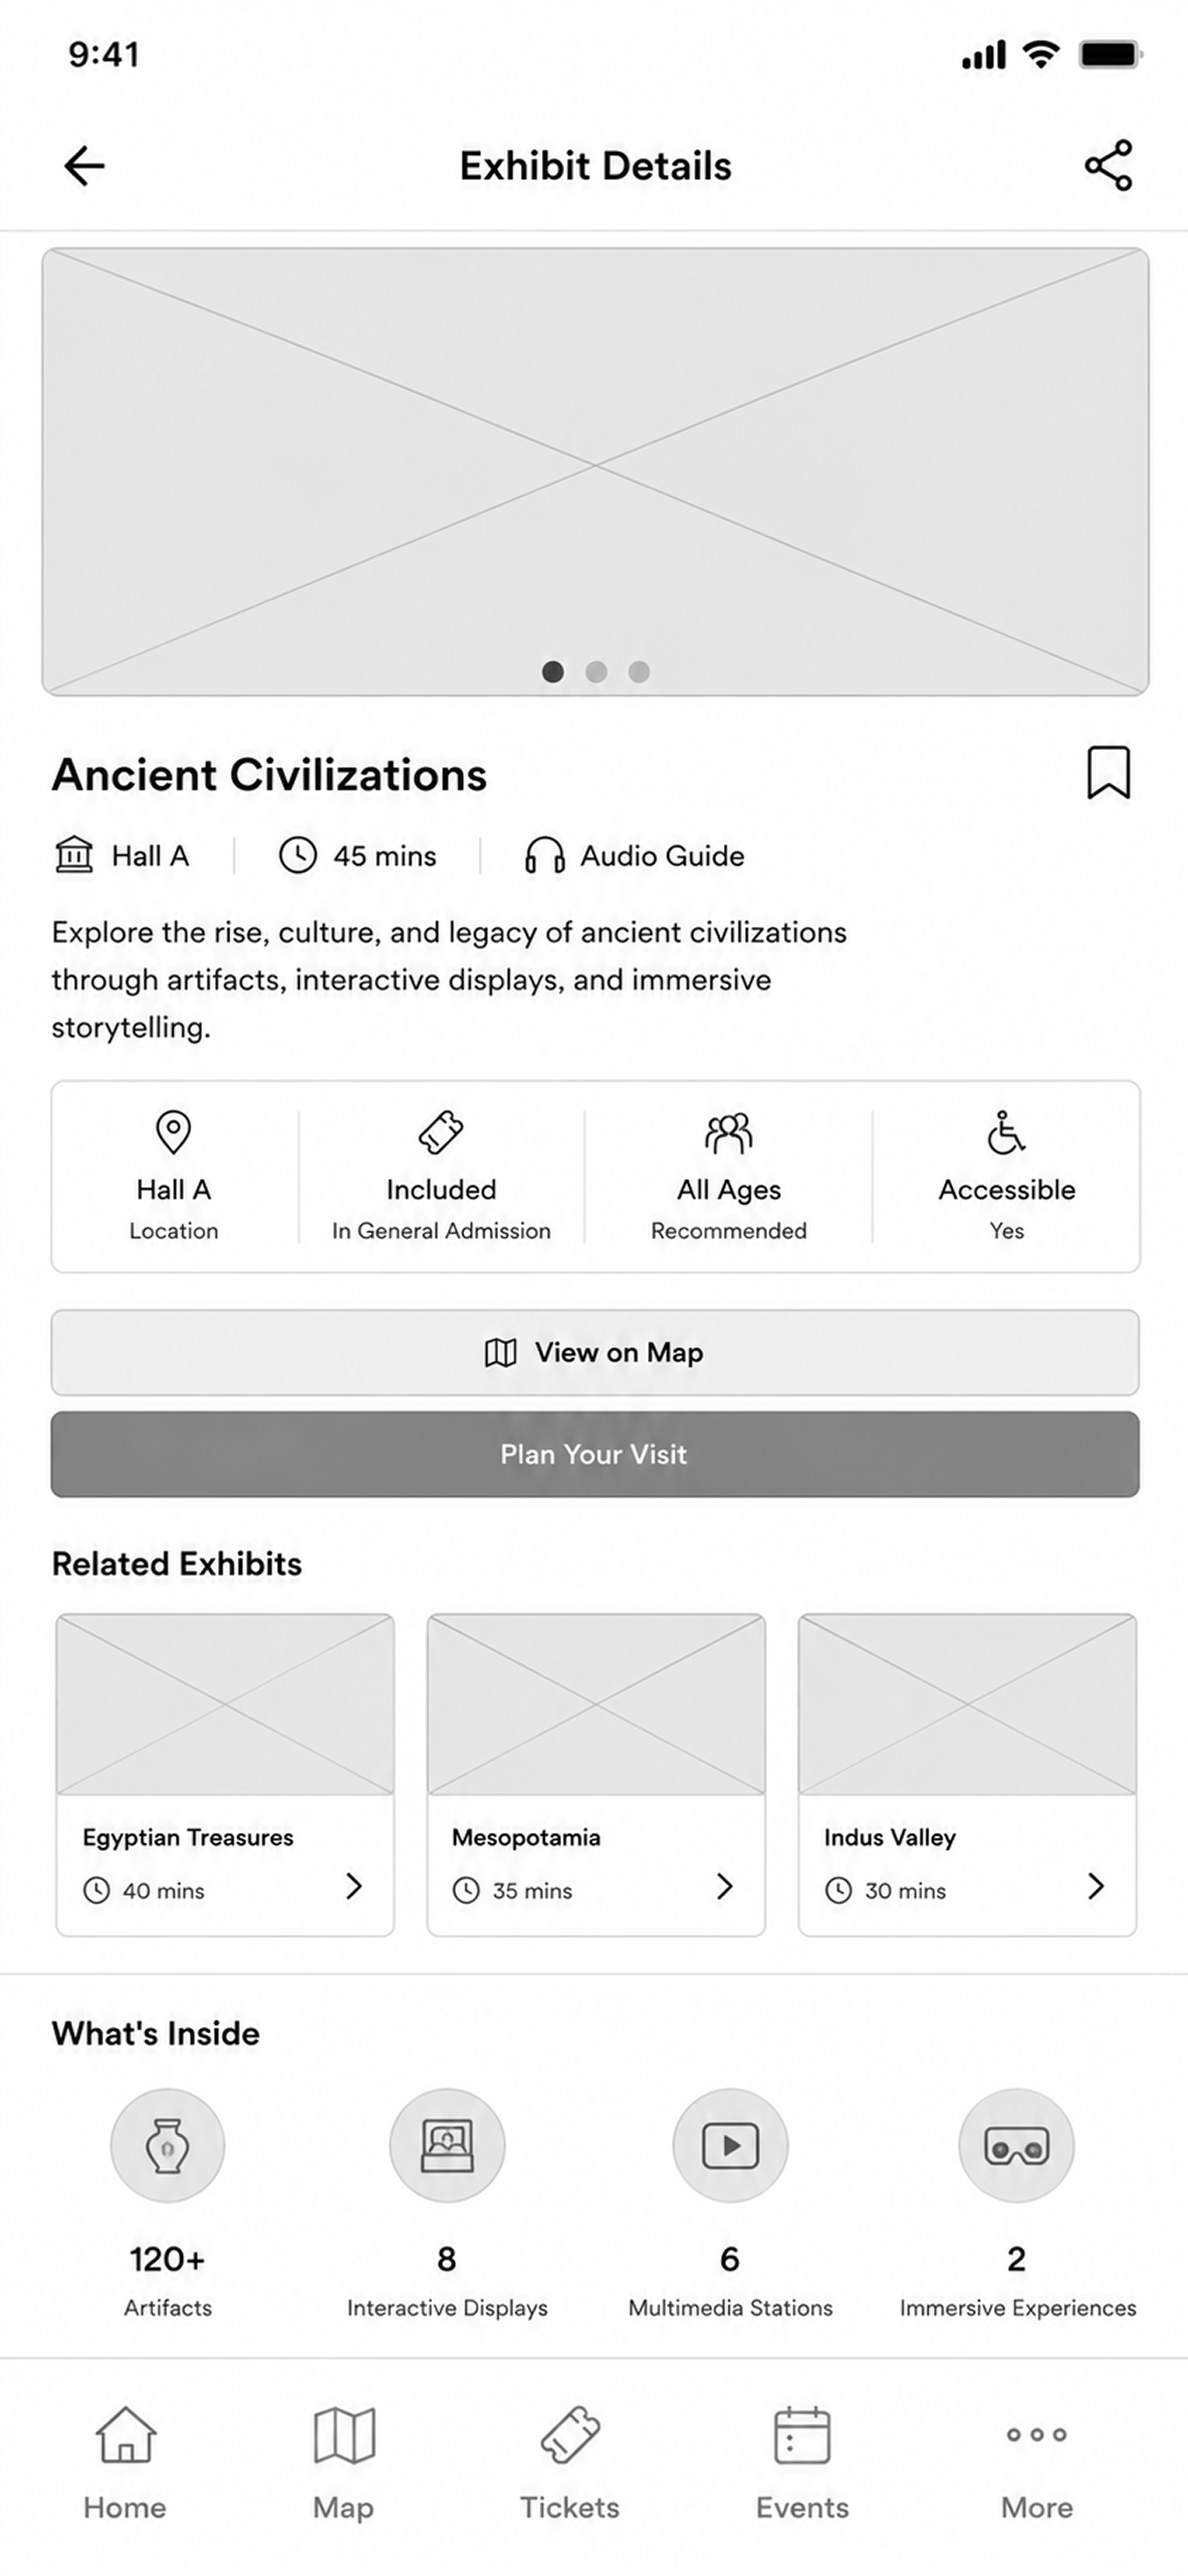Tap the Accessible wheelchair icon
This screenshot has height=2576, width=1188.
click(1006, 1132)
